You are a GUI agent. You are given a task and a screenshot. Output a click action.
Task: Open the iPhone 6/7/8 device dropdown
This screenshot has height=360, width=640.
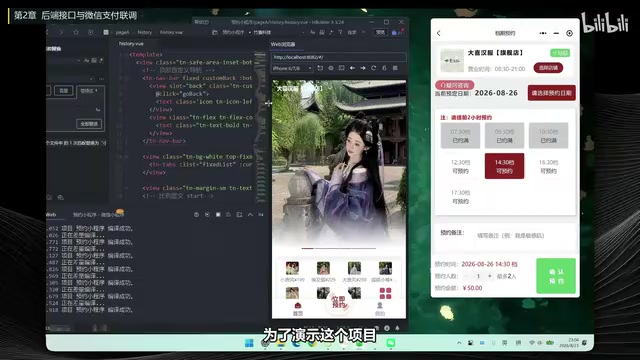[x=292, y=68]
